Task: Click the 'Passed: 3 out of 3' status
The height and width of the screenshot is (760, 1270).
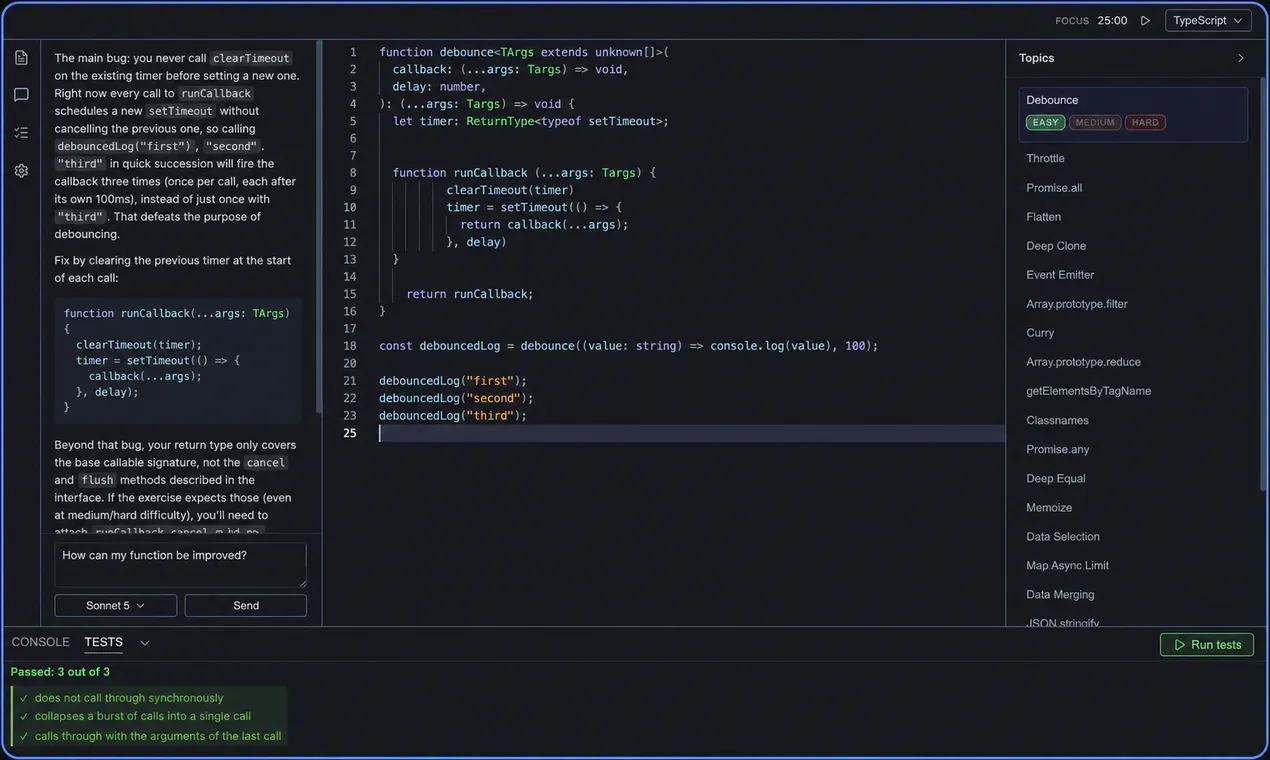Action: point(60,672)
